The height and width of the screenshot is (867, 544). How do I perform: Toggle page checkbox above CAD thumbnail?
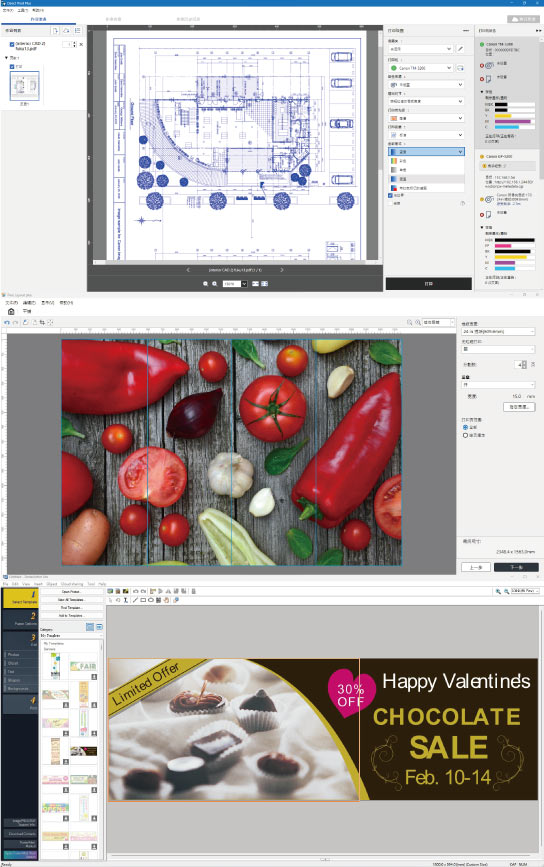[12, 66]
